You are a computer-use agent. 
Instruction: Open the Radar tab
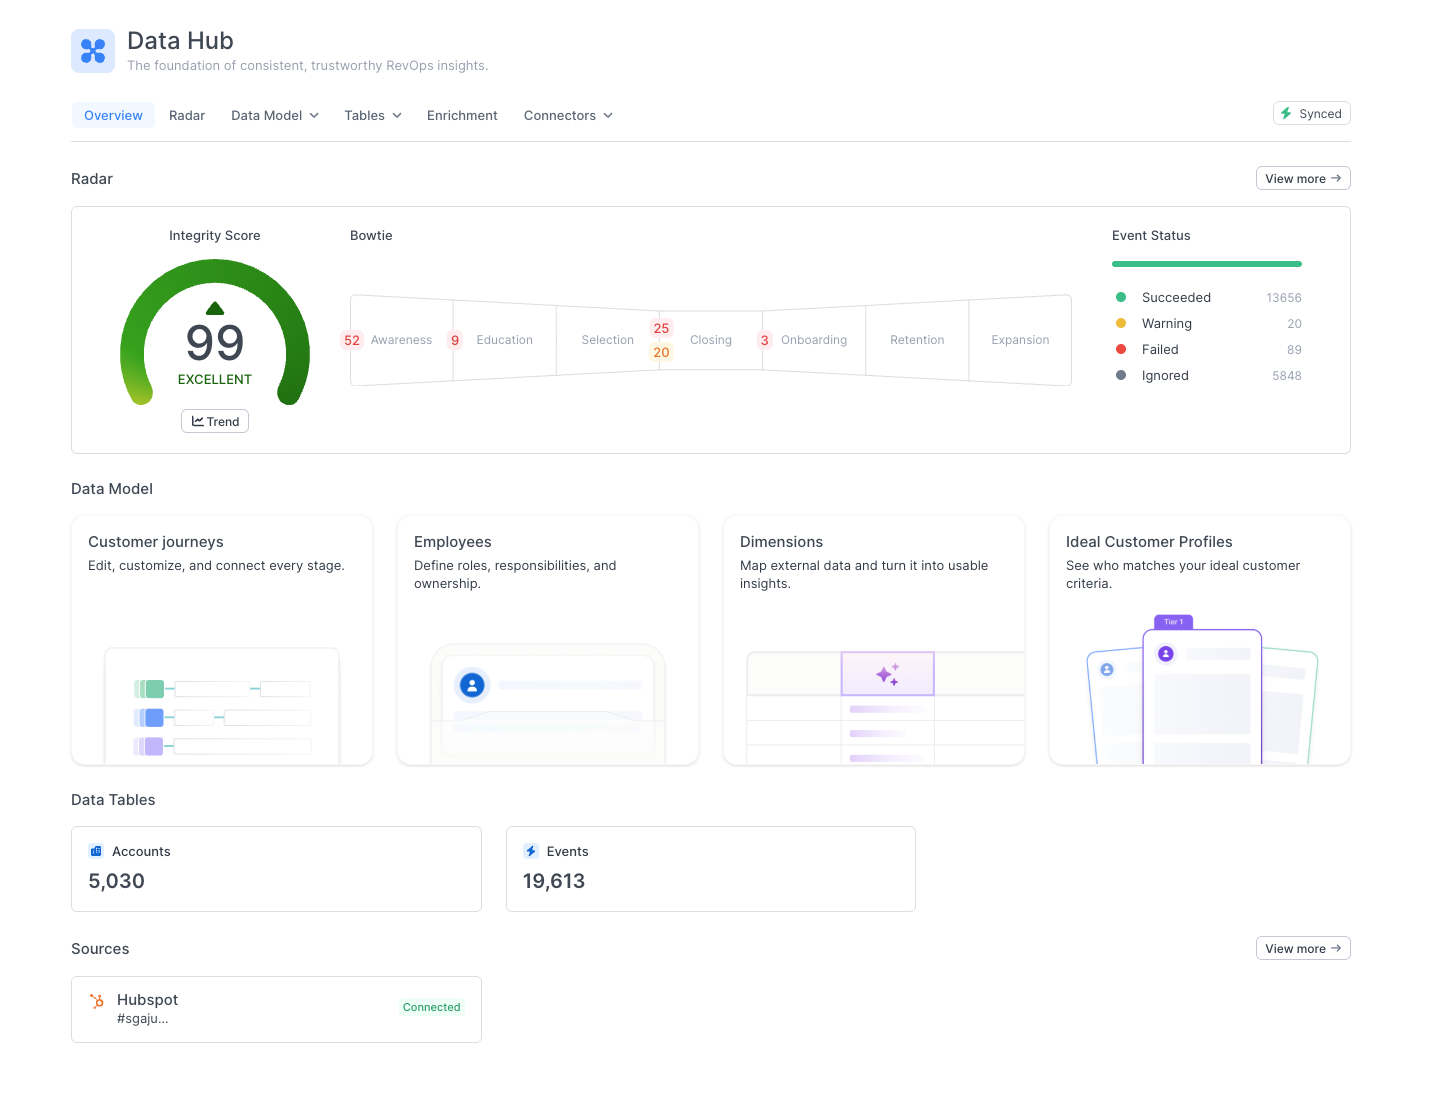[187, 115]
